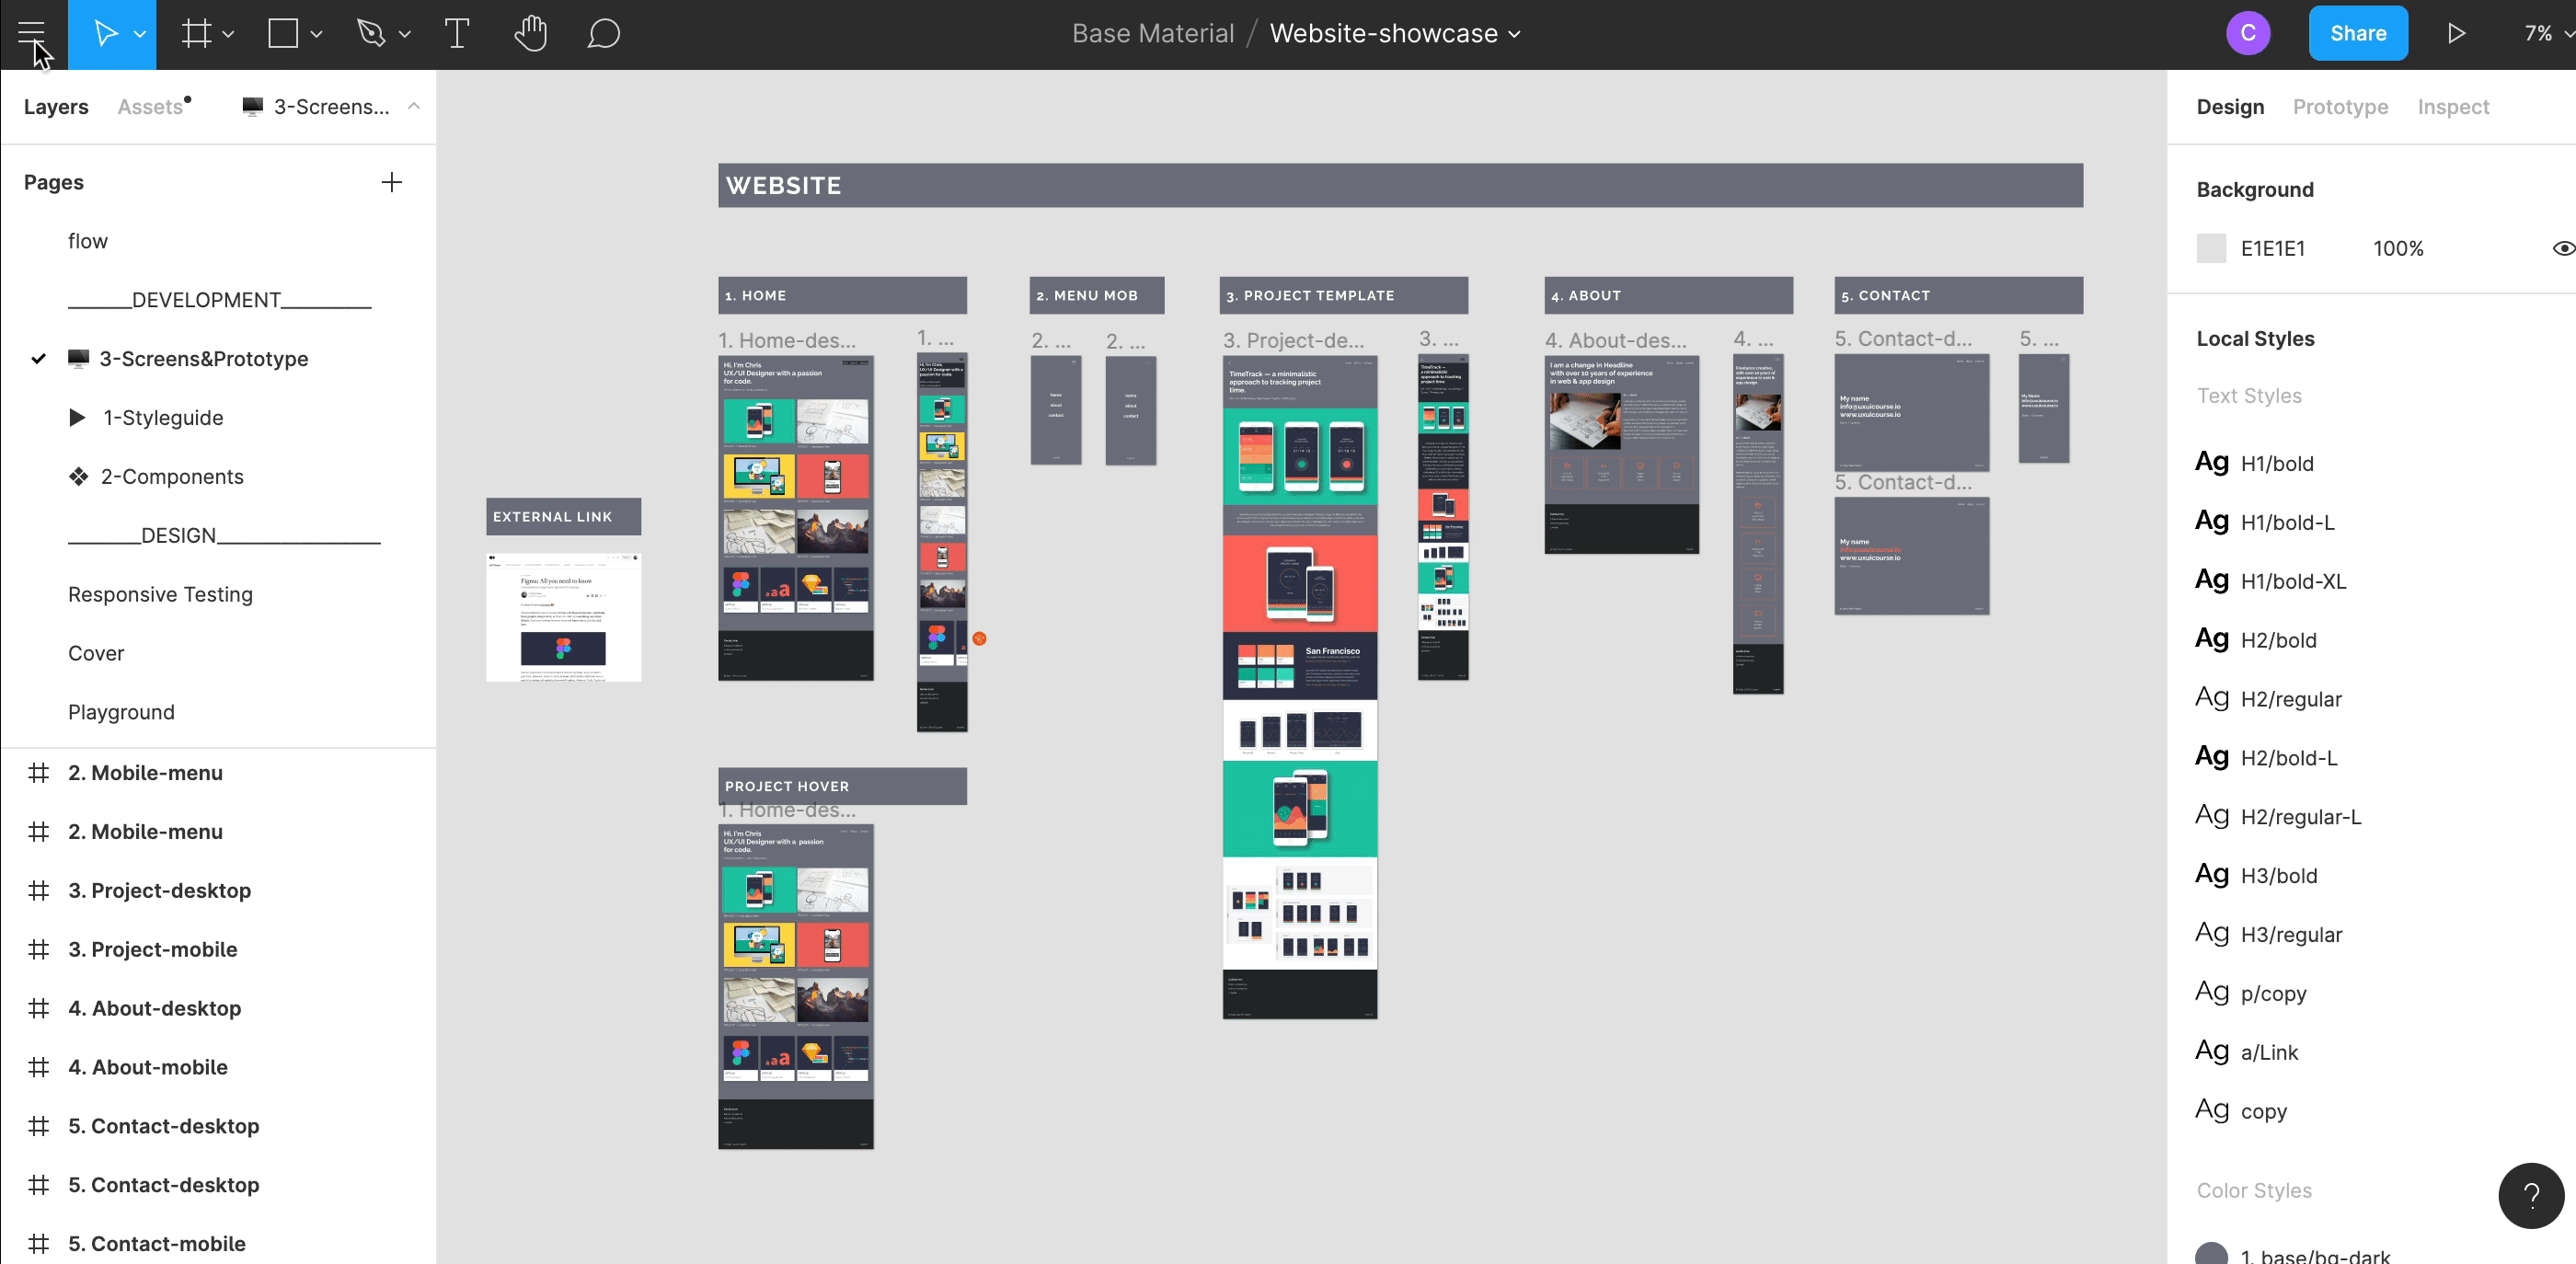Select the Text tool

pyautogui.click(x=455, y=35)
